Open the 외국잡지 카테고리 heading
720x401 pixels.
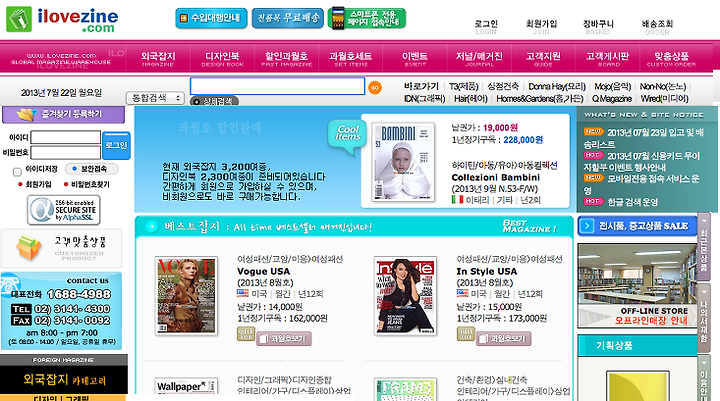tap(64, 379)
